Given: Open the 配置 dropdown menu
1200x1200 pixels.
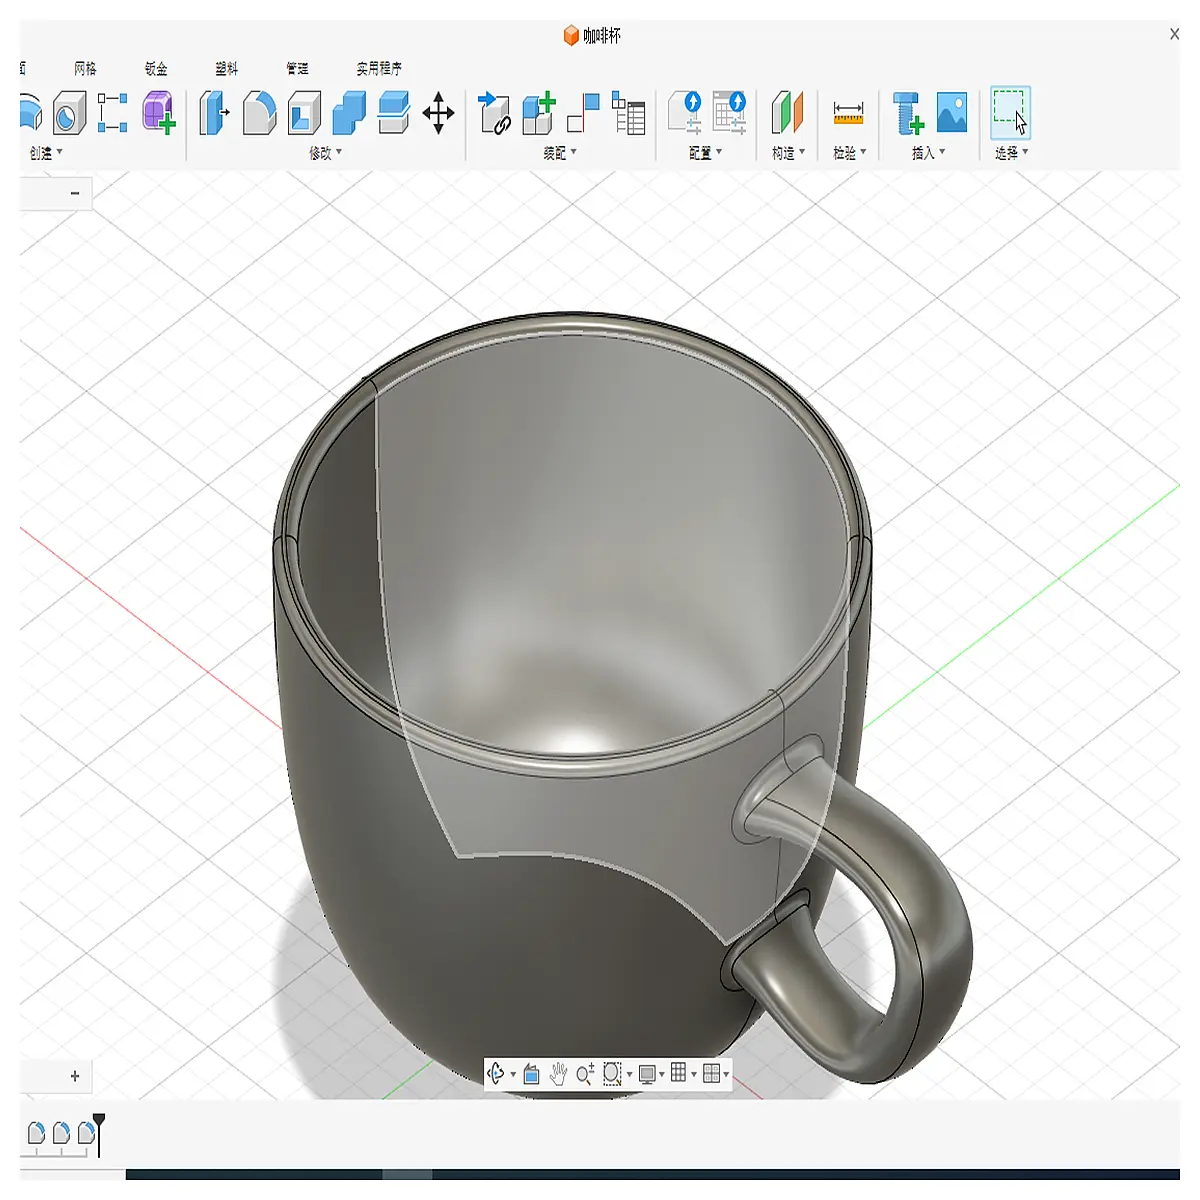Looking at the screenshot, I should [x=705, y=153].
